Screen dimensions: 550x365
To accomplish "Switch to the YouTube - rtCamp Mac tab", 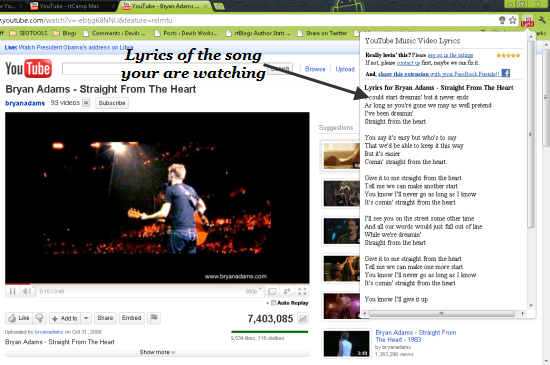I will [69, 6].
